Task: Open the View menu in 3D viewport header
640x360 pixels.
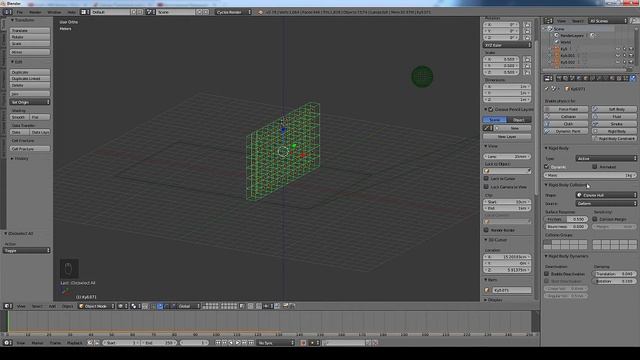Action: pos(21,306)
